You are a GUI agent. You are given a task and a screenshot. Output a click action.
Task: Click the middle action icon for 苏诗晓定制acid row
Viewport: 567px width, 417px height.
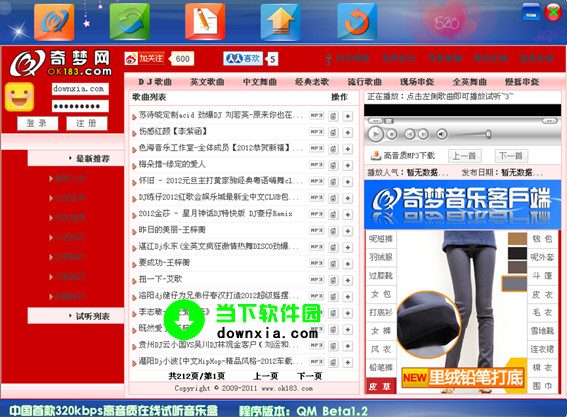(333, 116)
